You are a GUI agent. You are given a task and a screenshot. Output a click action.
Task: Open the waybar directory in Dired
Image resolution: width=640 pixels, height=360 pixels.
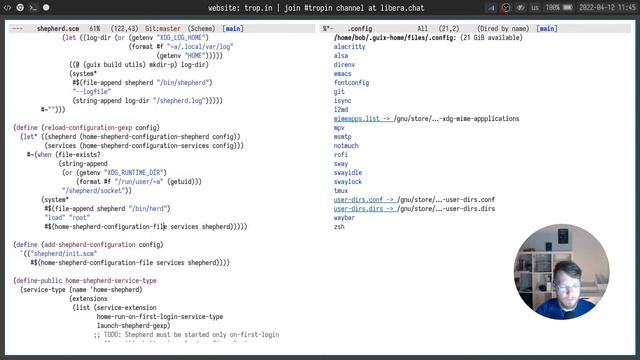click(x=344, y=217)
